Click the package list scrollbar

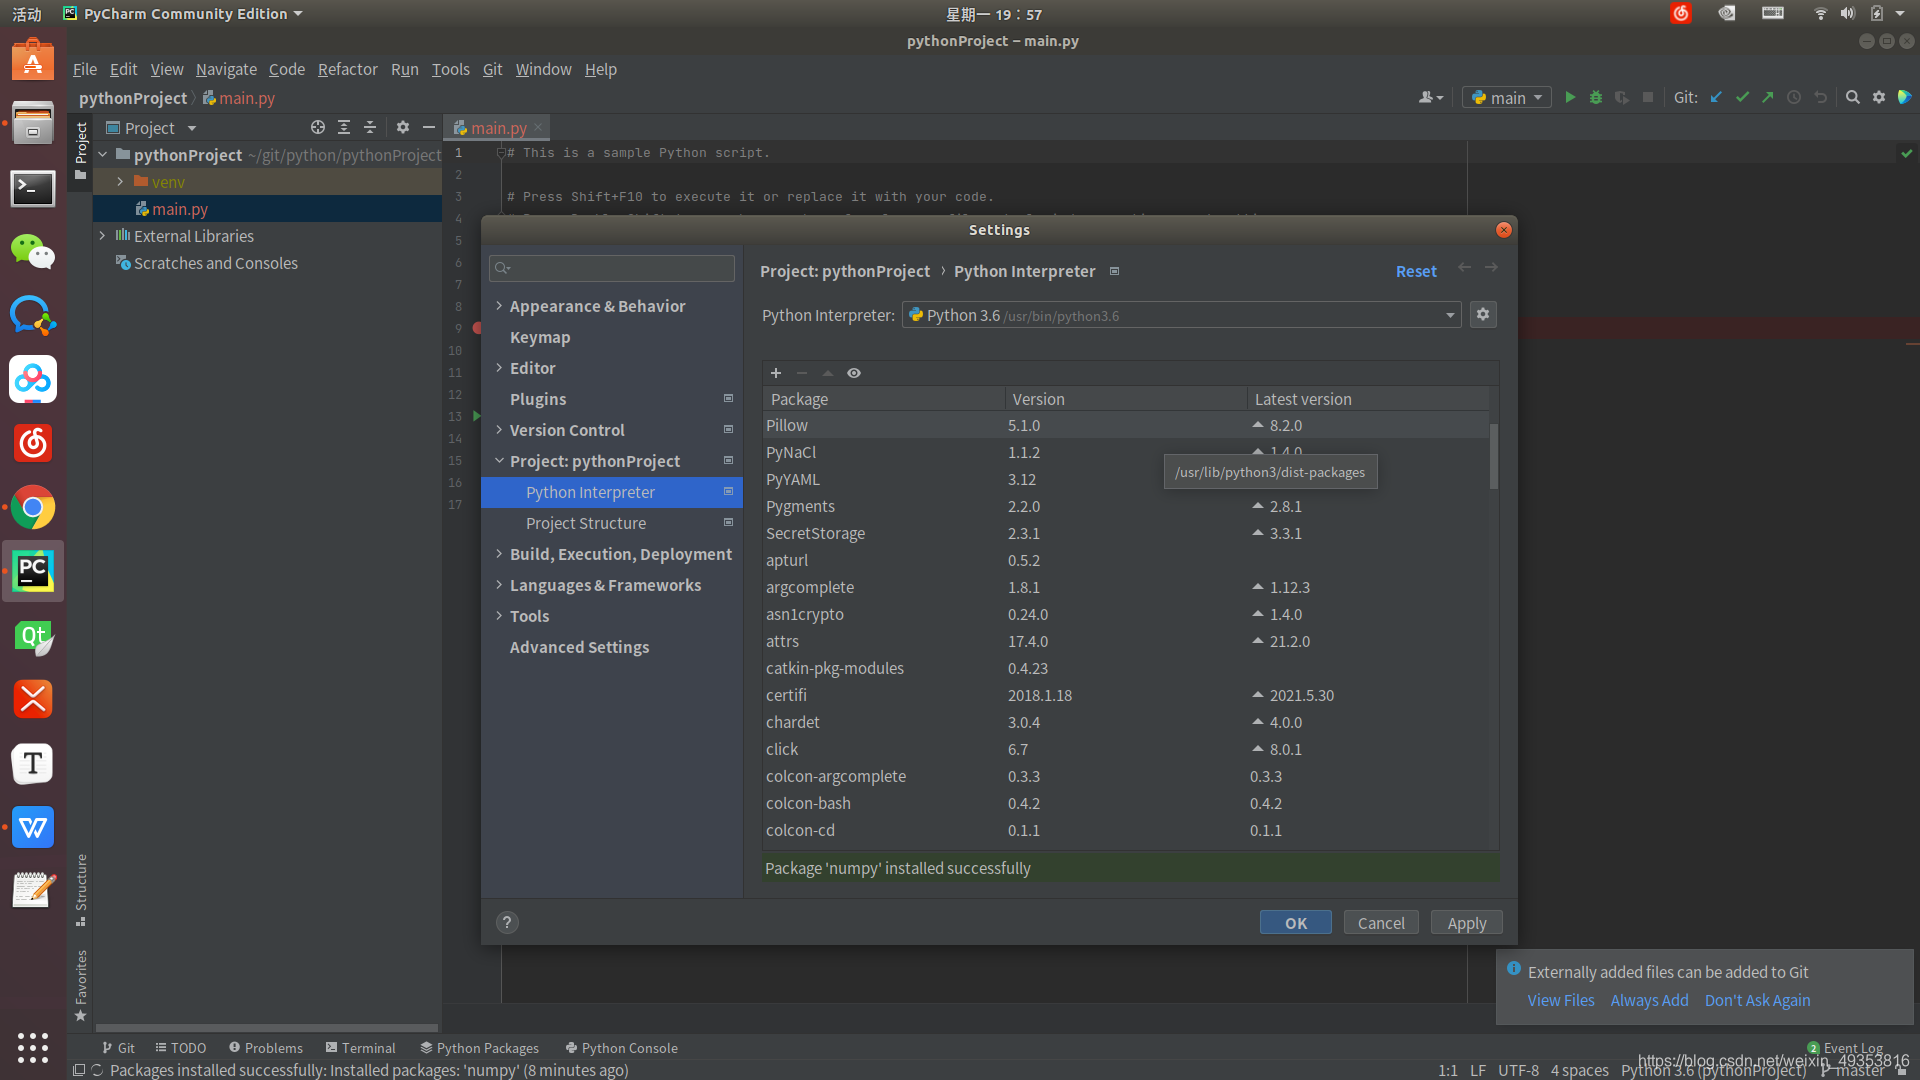pyautogui.click(x=1494, y=456)
